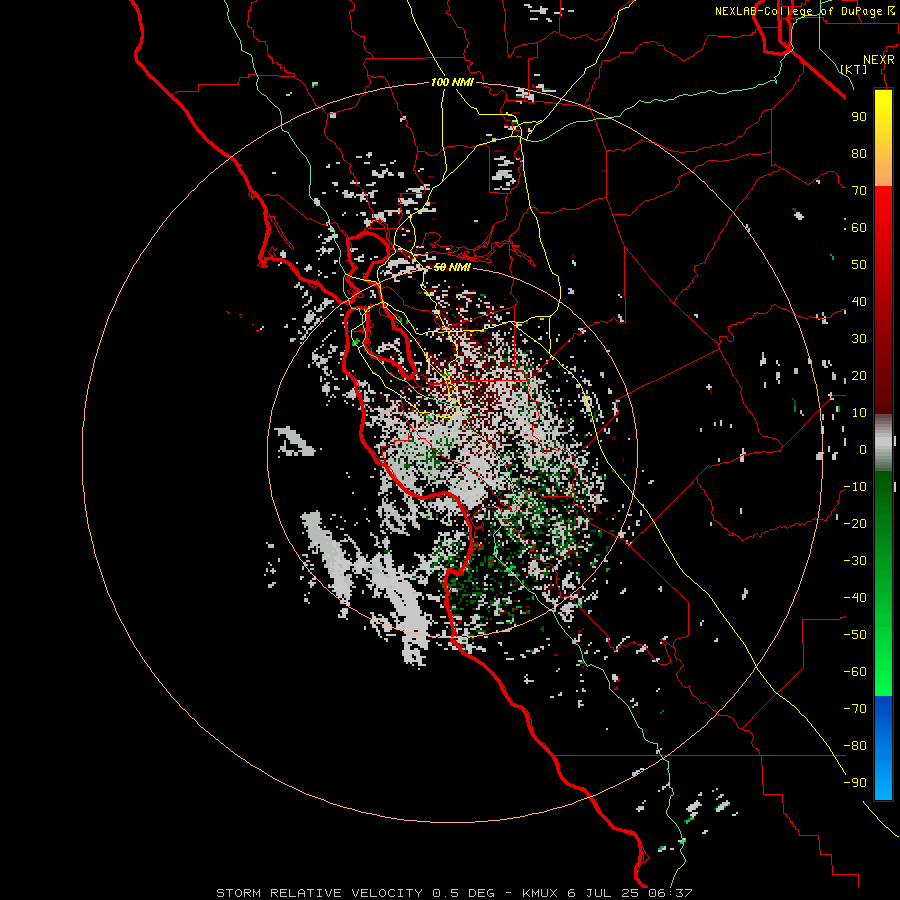Click the 90 value on the color scale
This screenshot has height=900, width=900.
859,117
